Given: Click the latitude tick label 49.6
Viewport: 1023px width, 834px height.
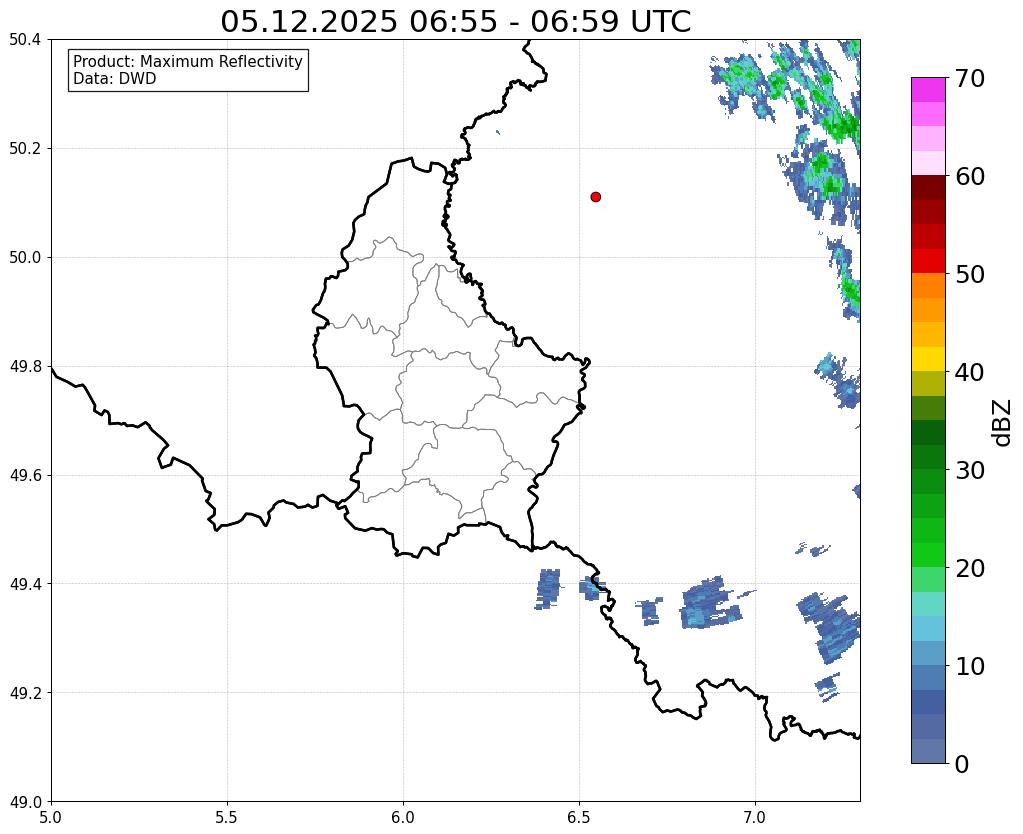Looking at the screenshot, I should [25, 475].
